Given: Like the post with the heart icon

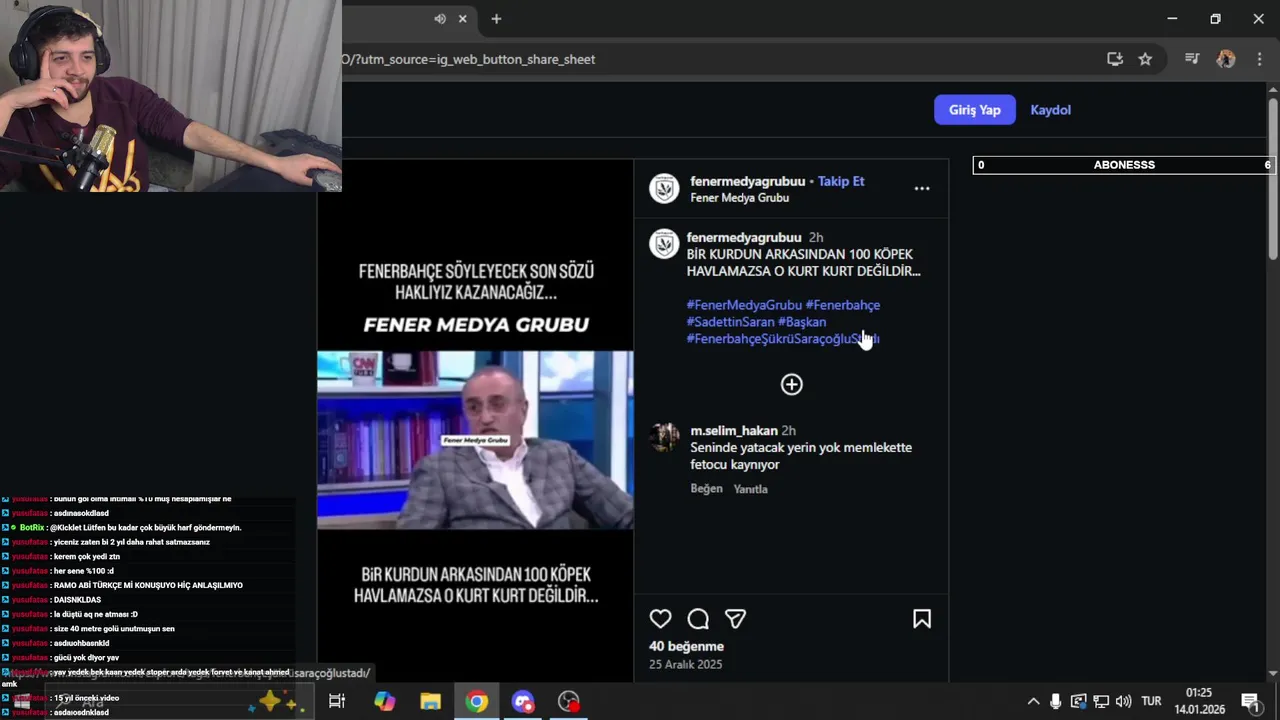Looking at the screenshot, I should [x=661, y=619].
